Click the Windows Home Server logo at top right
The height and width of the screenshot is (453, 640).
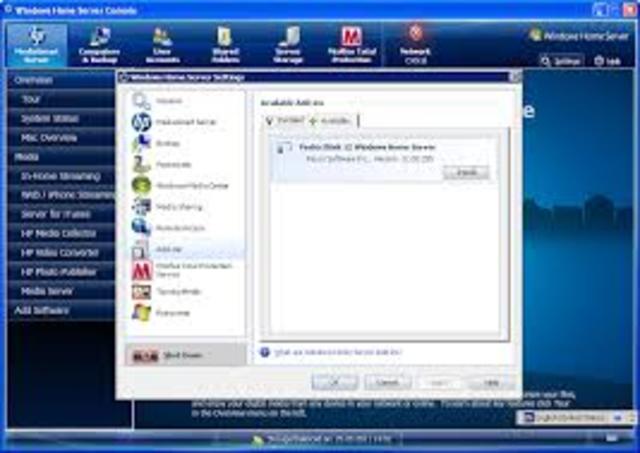tap(579, 36)
